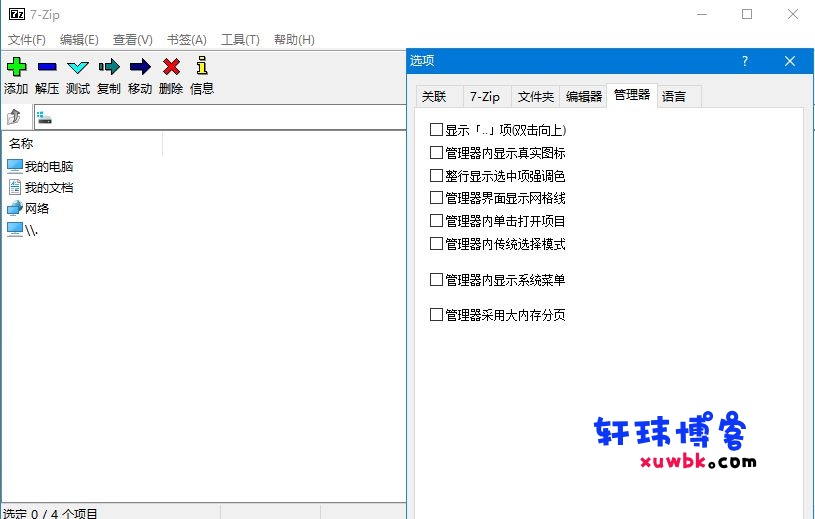Screen dimensions: 815x519
Task: Click the Info (信息) yellow icon
Action: pyautogui.click(x=202, y=65)
